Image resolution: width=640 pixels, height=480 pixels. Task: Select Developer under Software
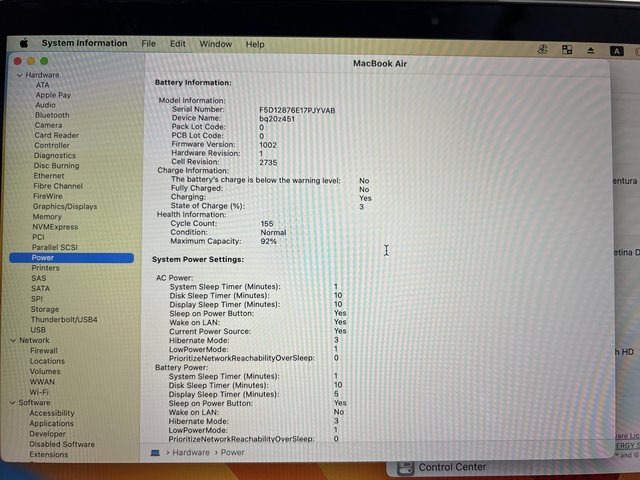point(47,434)
